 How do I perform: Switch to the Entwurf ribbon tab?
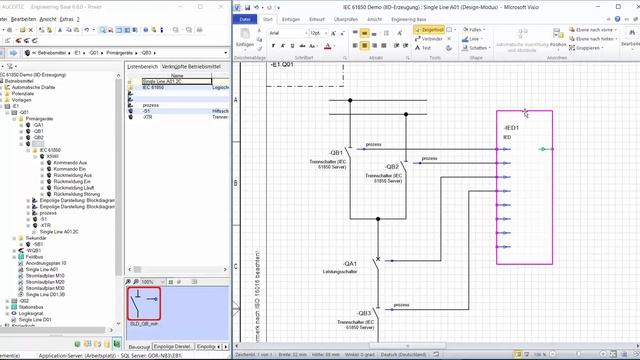(317, 19)
